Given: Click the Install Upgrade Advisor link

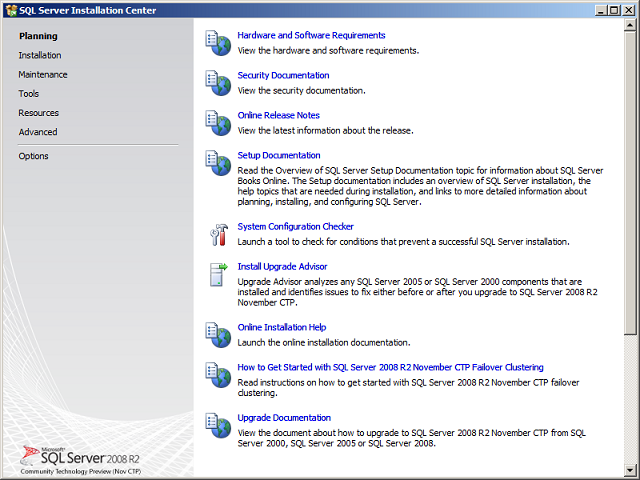Looking at the screenshot, I should tap(282, 267).
